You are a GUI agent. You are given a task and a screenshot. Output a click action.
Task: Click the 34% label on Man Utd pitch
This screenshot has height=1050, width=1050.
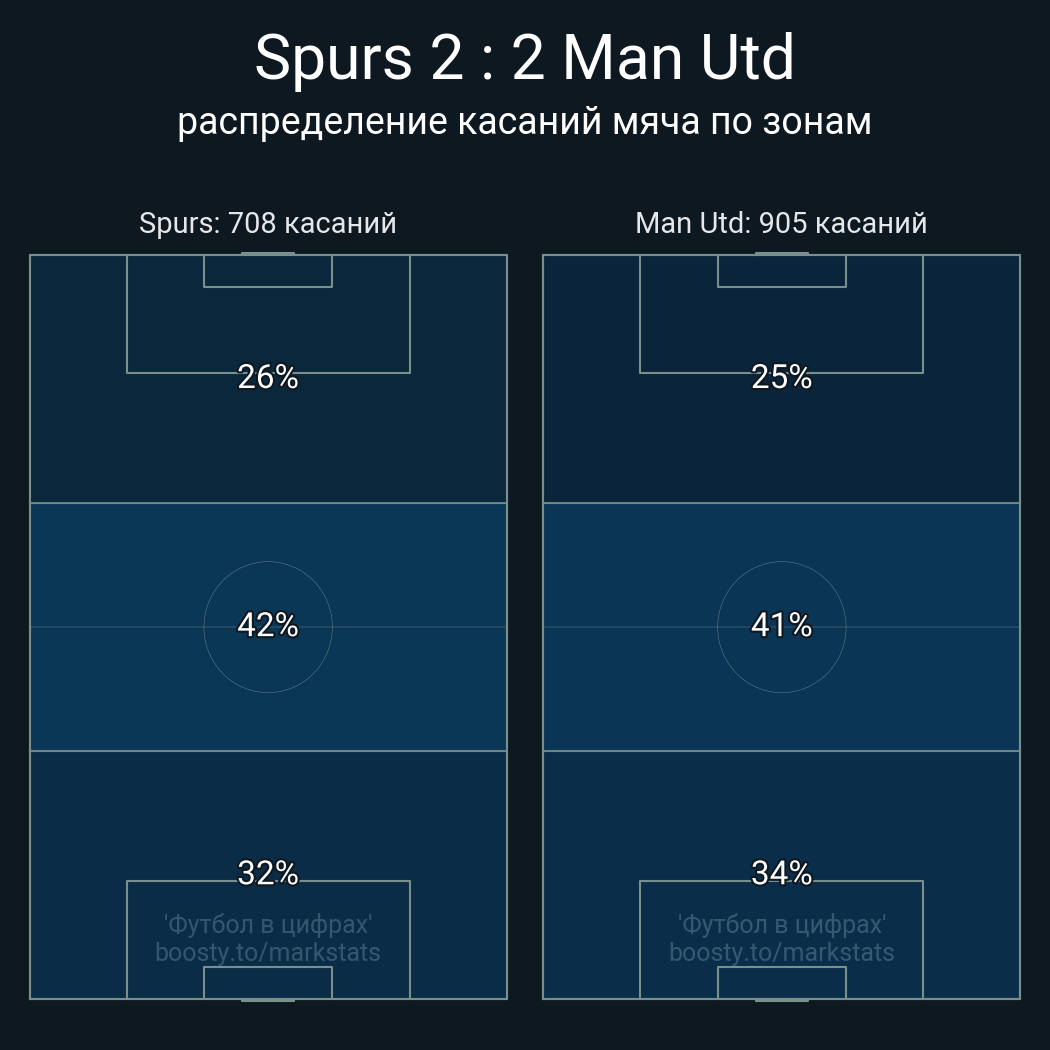coord(781,873)
